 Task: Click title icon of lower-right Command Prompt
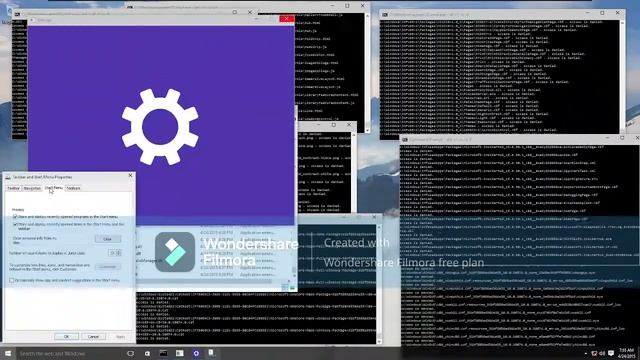[405, 140]
